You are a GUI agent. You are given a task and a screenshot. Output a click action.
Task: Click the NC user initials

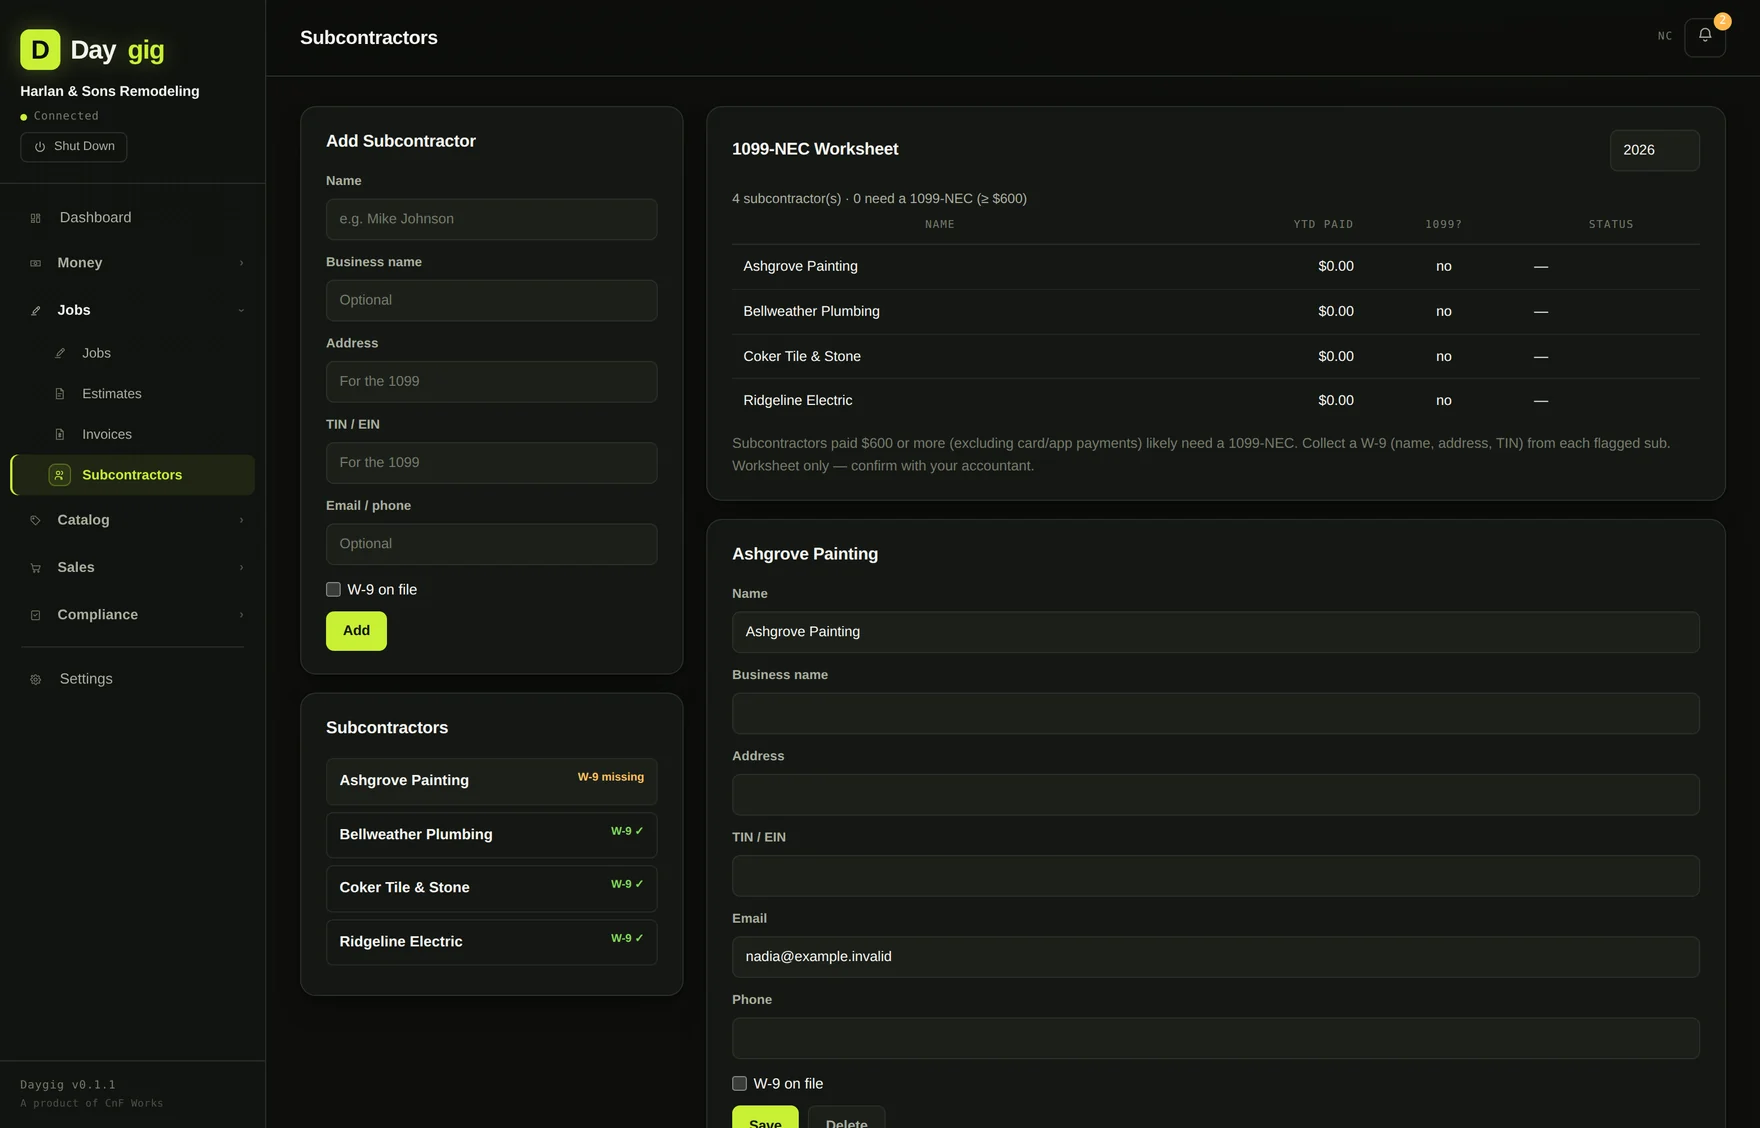click(1665, 36)
